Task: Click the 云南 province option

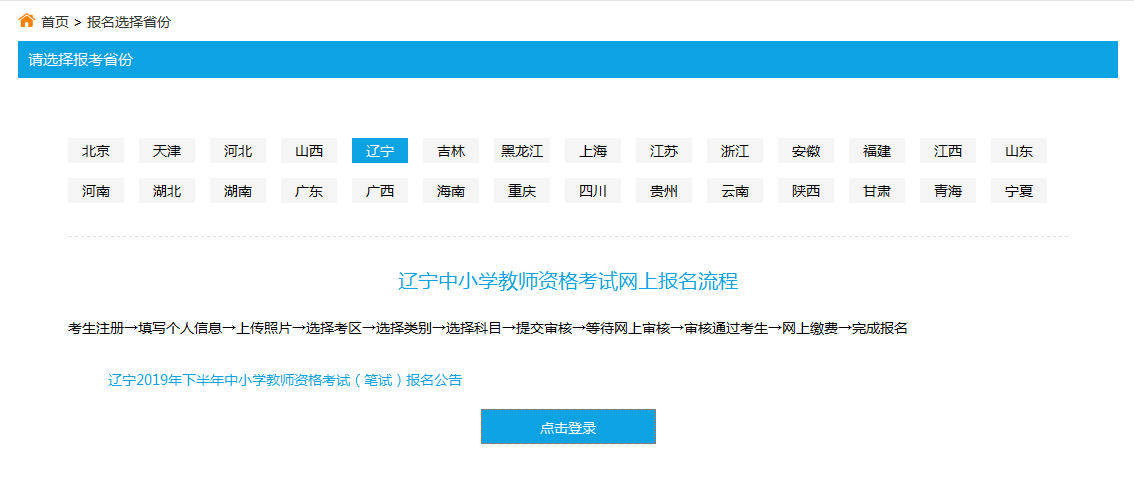Action: click(735, 191)
